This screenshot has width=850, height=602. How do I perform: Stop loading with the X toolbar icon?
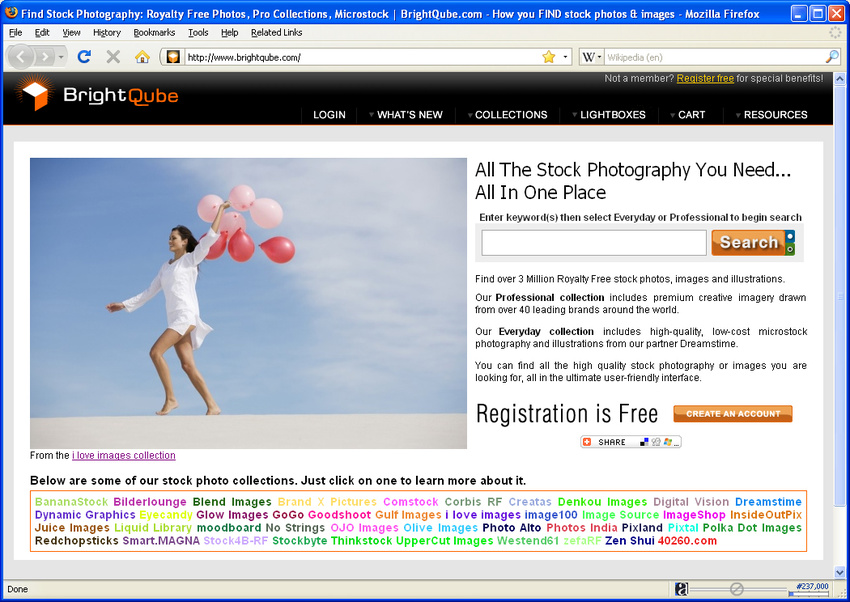pos(113,56)
